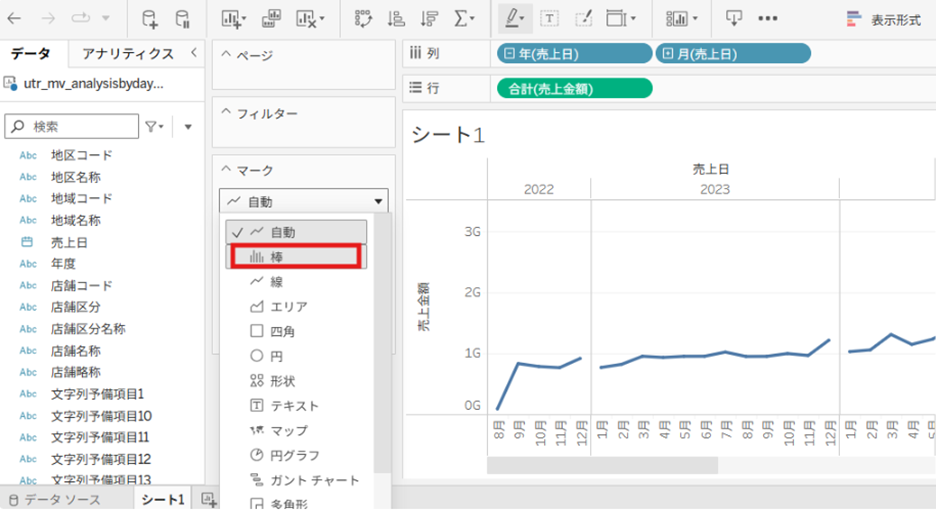
Task: Select the 地区コード field
Action: point(82,155)
